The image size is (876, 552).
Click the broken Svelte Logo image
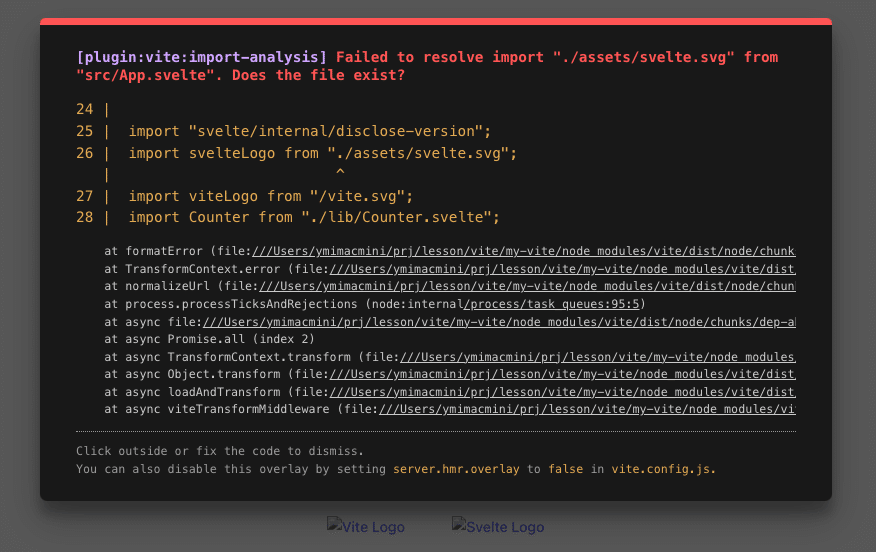click(498, 526)
